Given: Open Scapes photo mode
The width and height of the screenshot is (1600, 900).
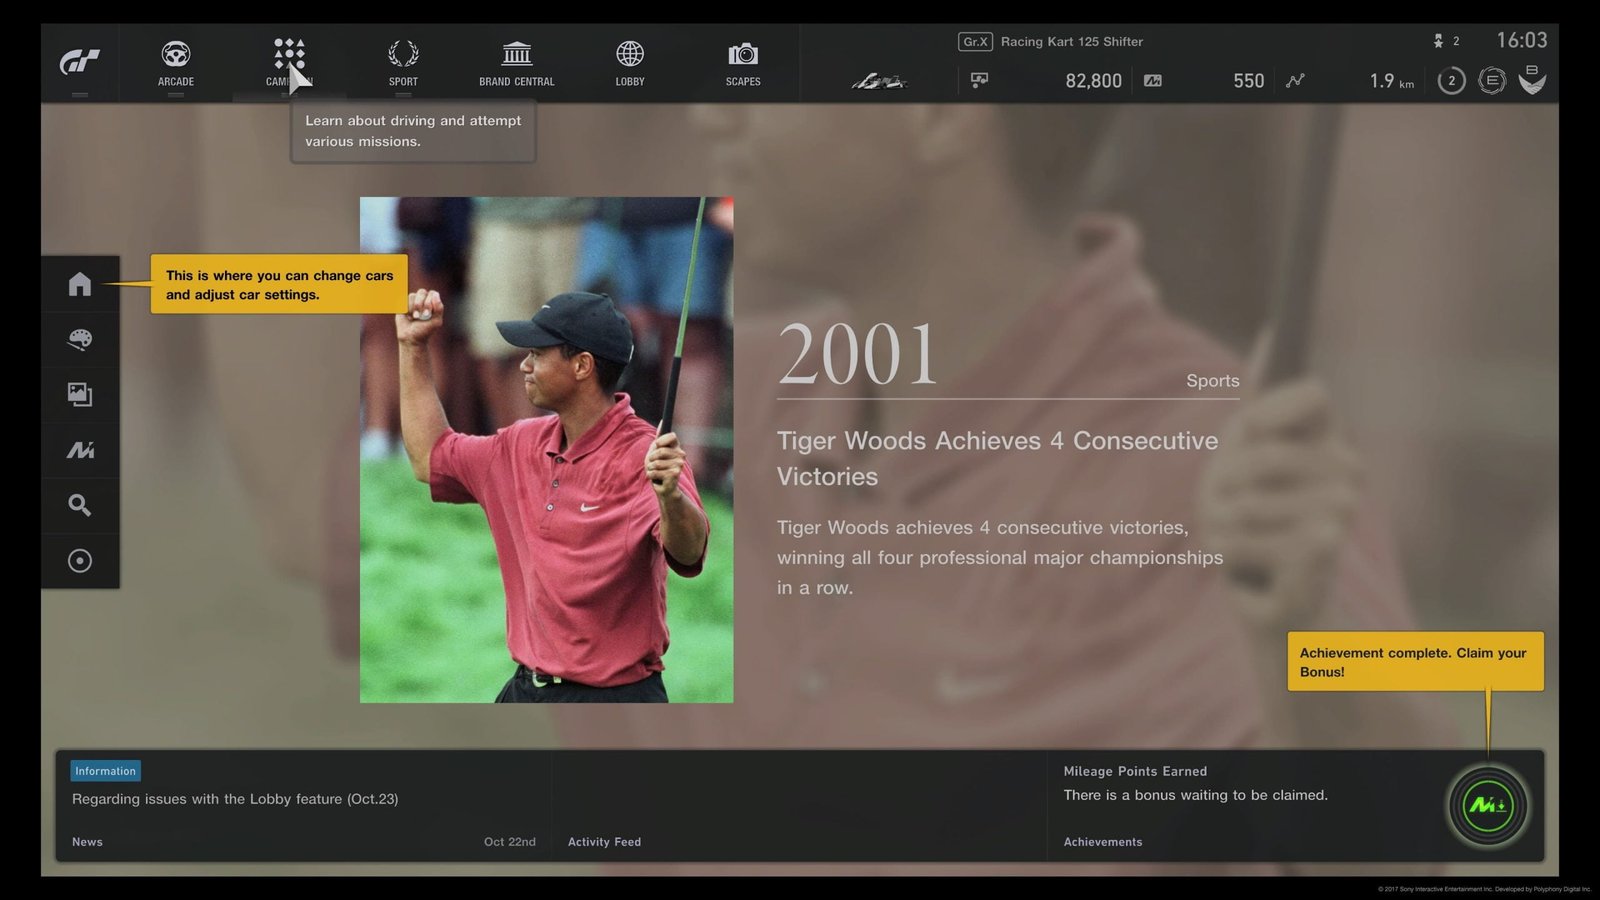Looking at the screenshot, I should pyautogui.click(x=743, y=62).
